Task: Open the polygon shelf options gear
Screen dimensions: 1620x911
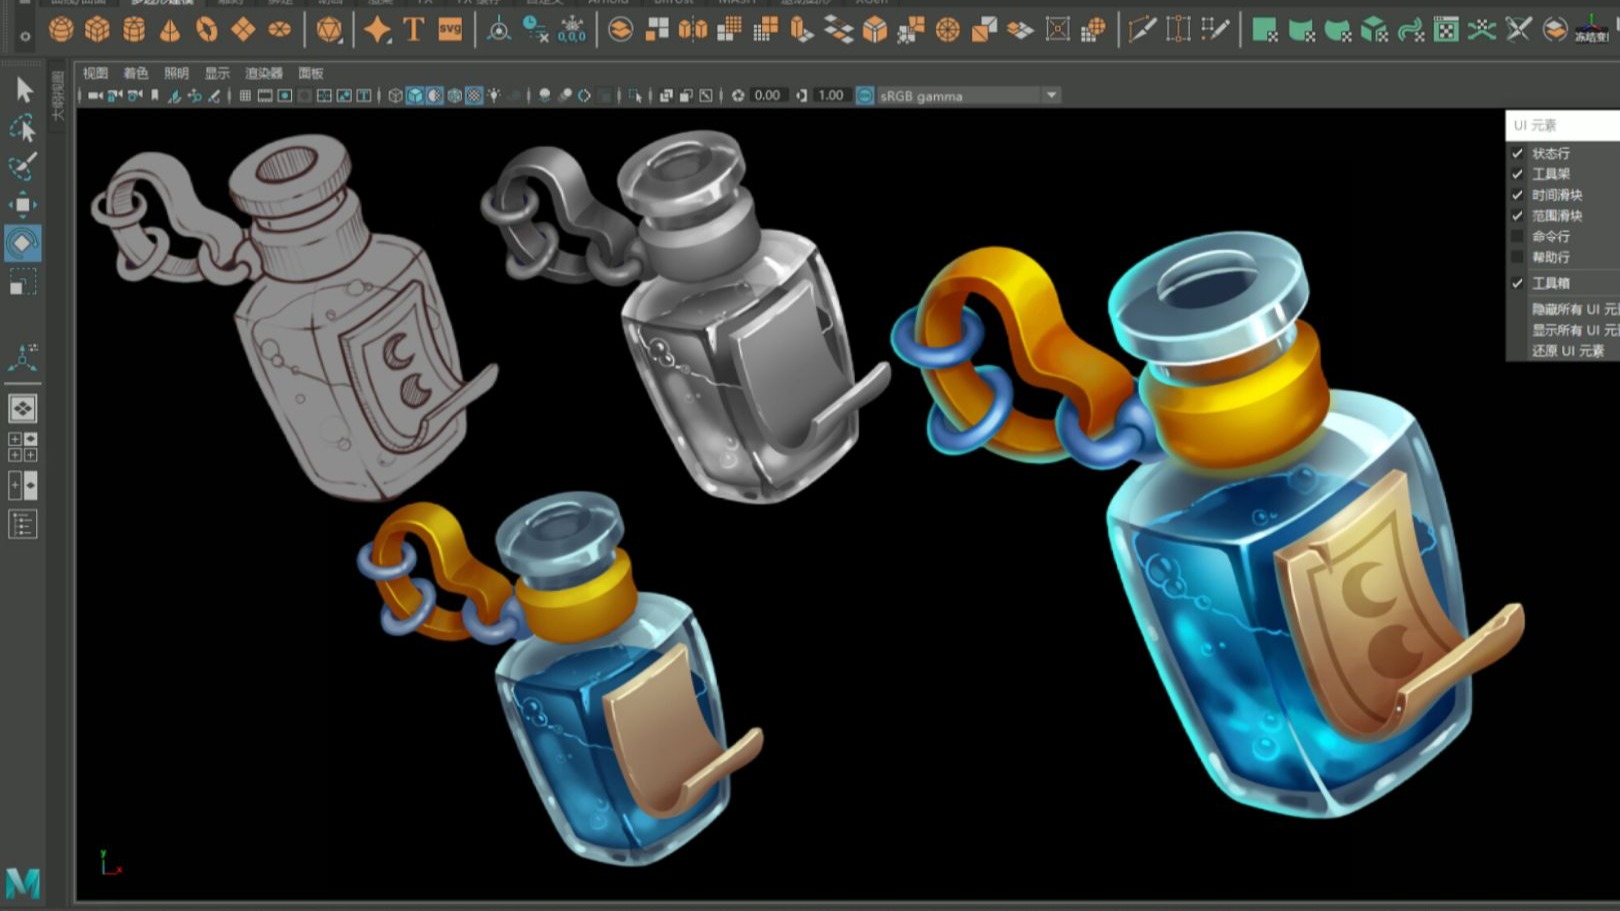Action: pyautogui.click(x=25, y=36)
